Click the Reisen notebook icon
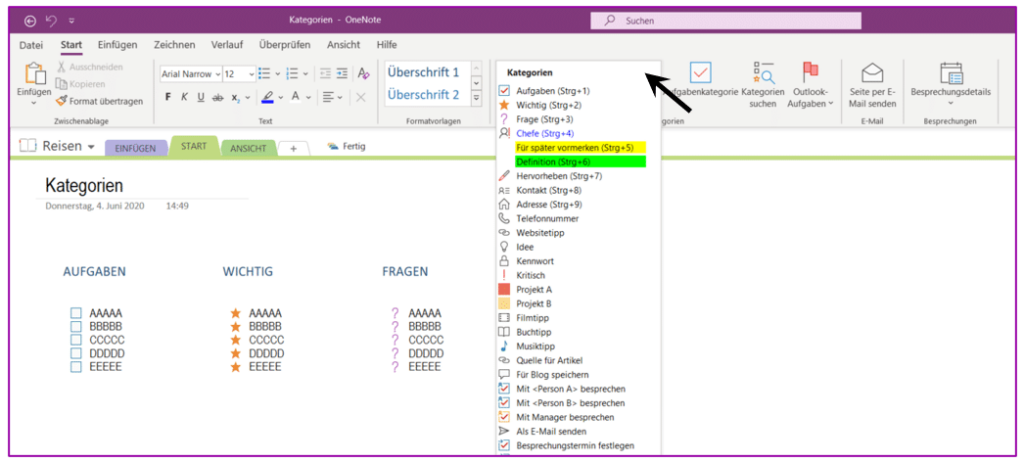1024x462 pixels. (27, 146)
